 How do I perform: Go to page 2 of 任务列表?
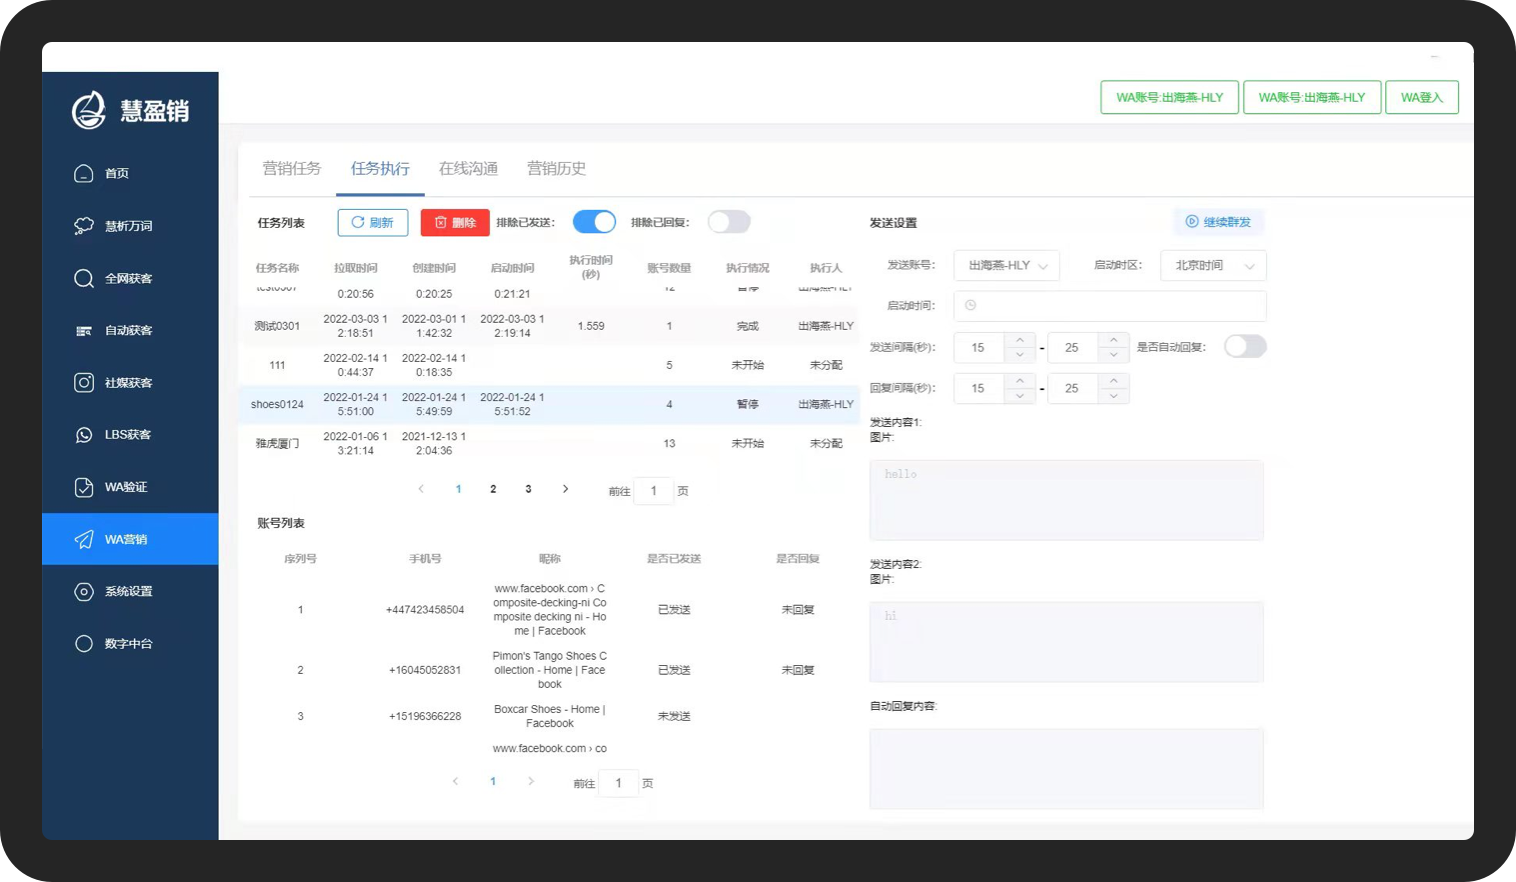[493, 489]
